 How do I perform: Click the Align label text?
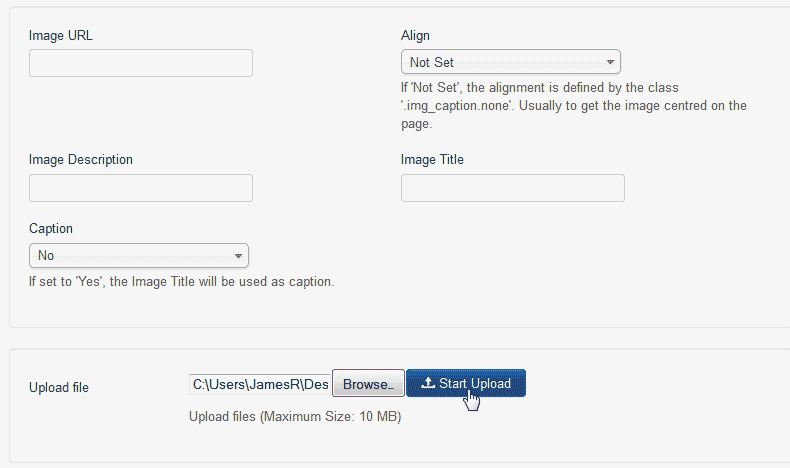pos(415,36)
